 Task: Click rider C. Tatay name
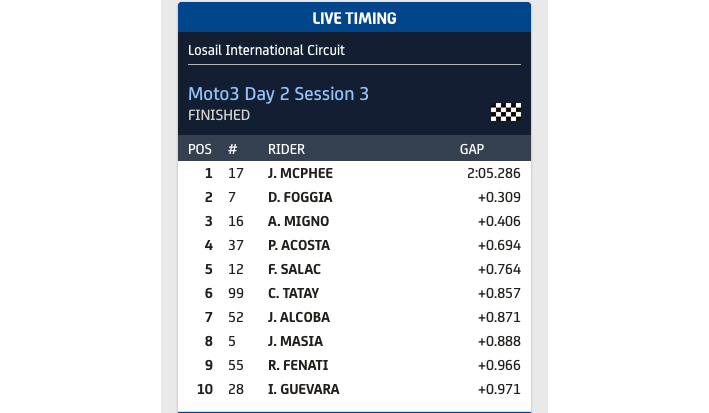[x=296, y=293]
